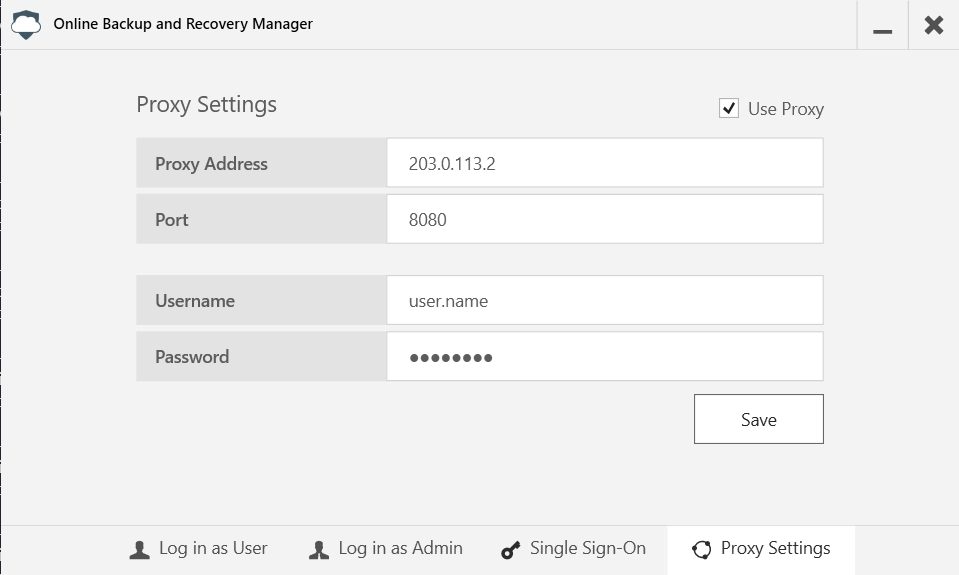
Task: Uncheck the Use Proxy checkbox
Action: [728, 108]
